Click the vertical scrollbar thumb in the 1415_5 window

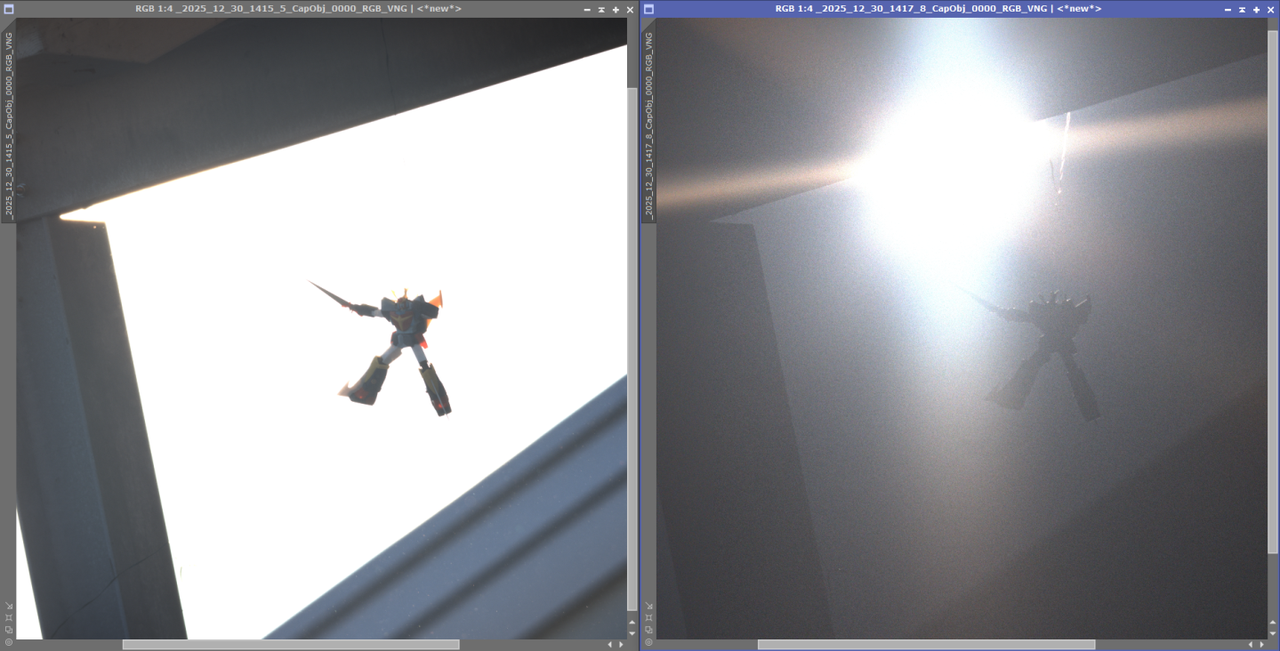(x=632, y=350)
